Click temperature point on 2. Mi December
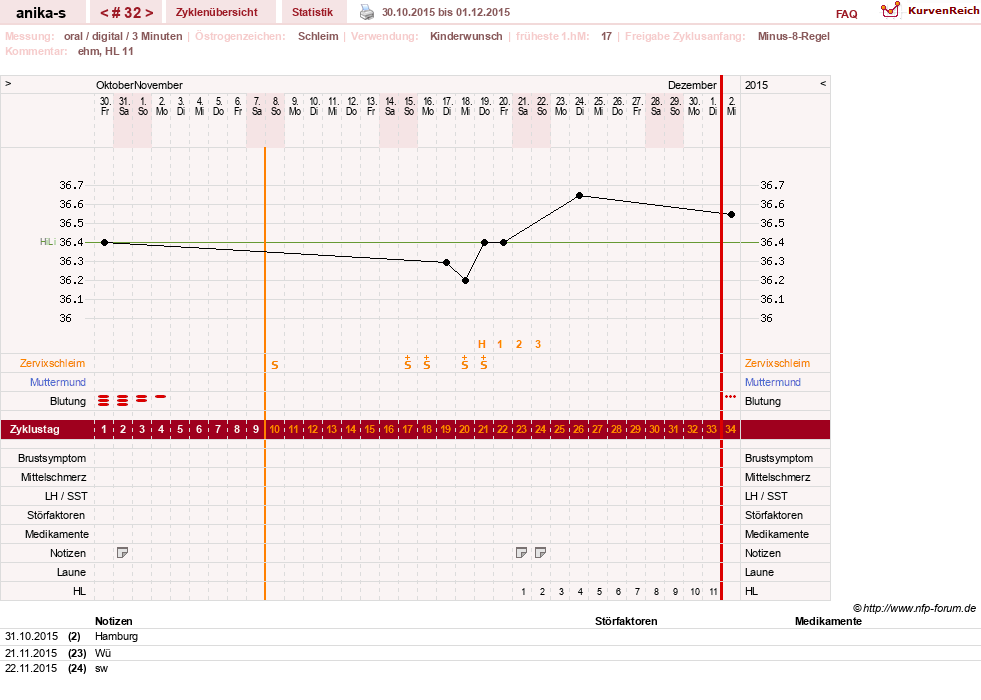The height and width of the screenshot is (700, 981). point(731,215)
